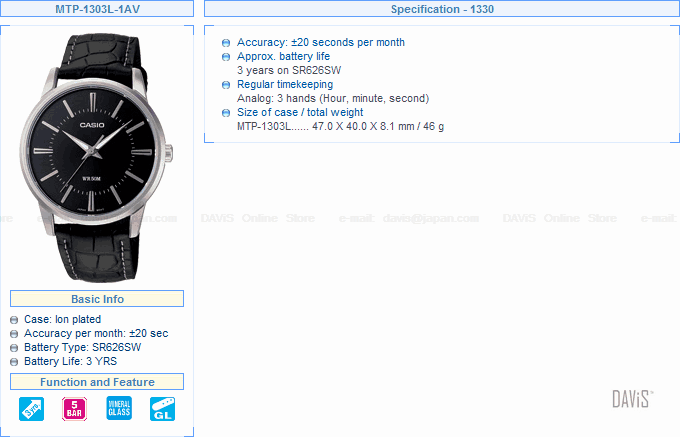Click the MTP-1303L-1AV model header
This screenshot has width=680, height=437.
(97, 9)
